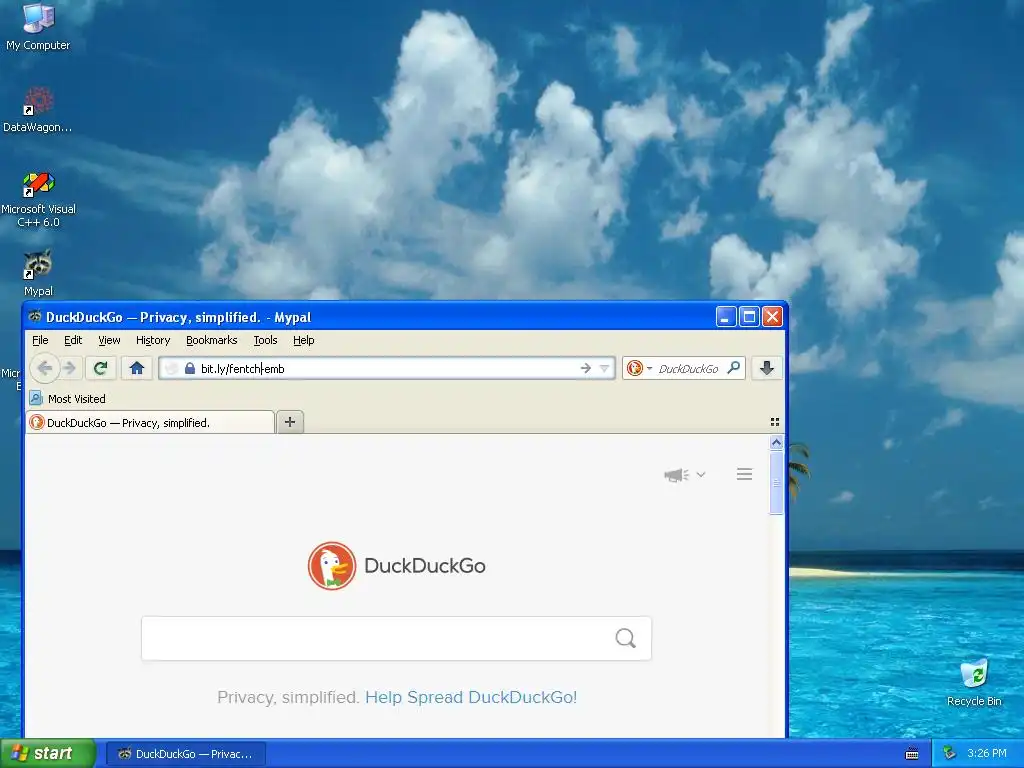Select DuckDuckGo taskbar window button

click(x=185, y=754)
